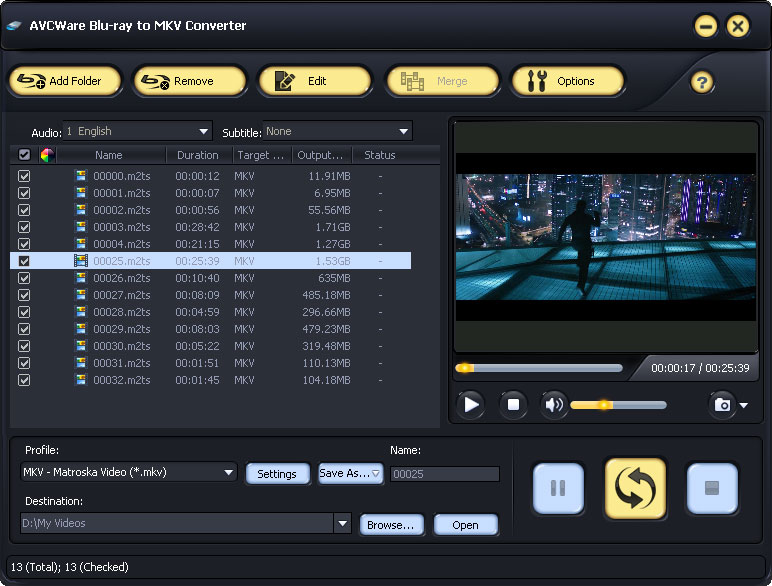This screenshot has height=586, width=772.
Task: Open the Options dialog
Action: [568, 81]
